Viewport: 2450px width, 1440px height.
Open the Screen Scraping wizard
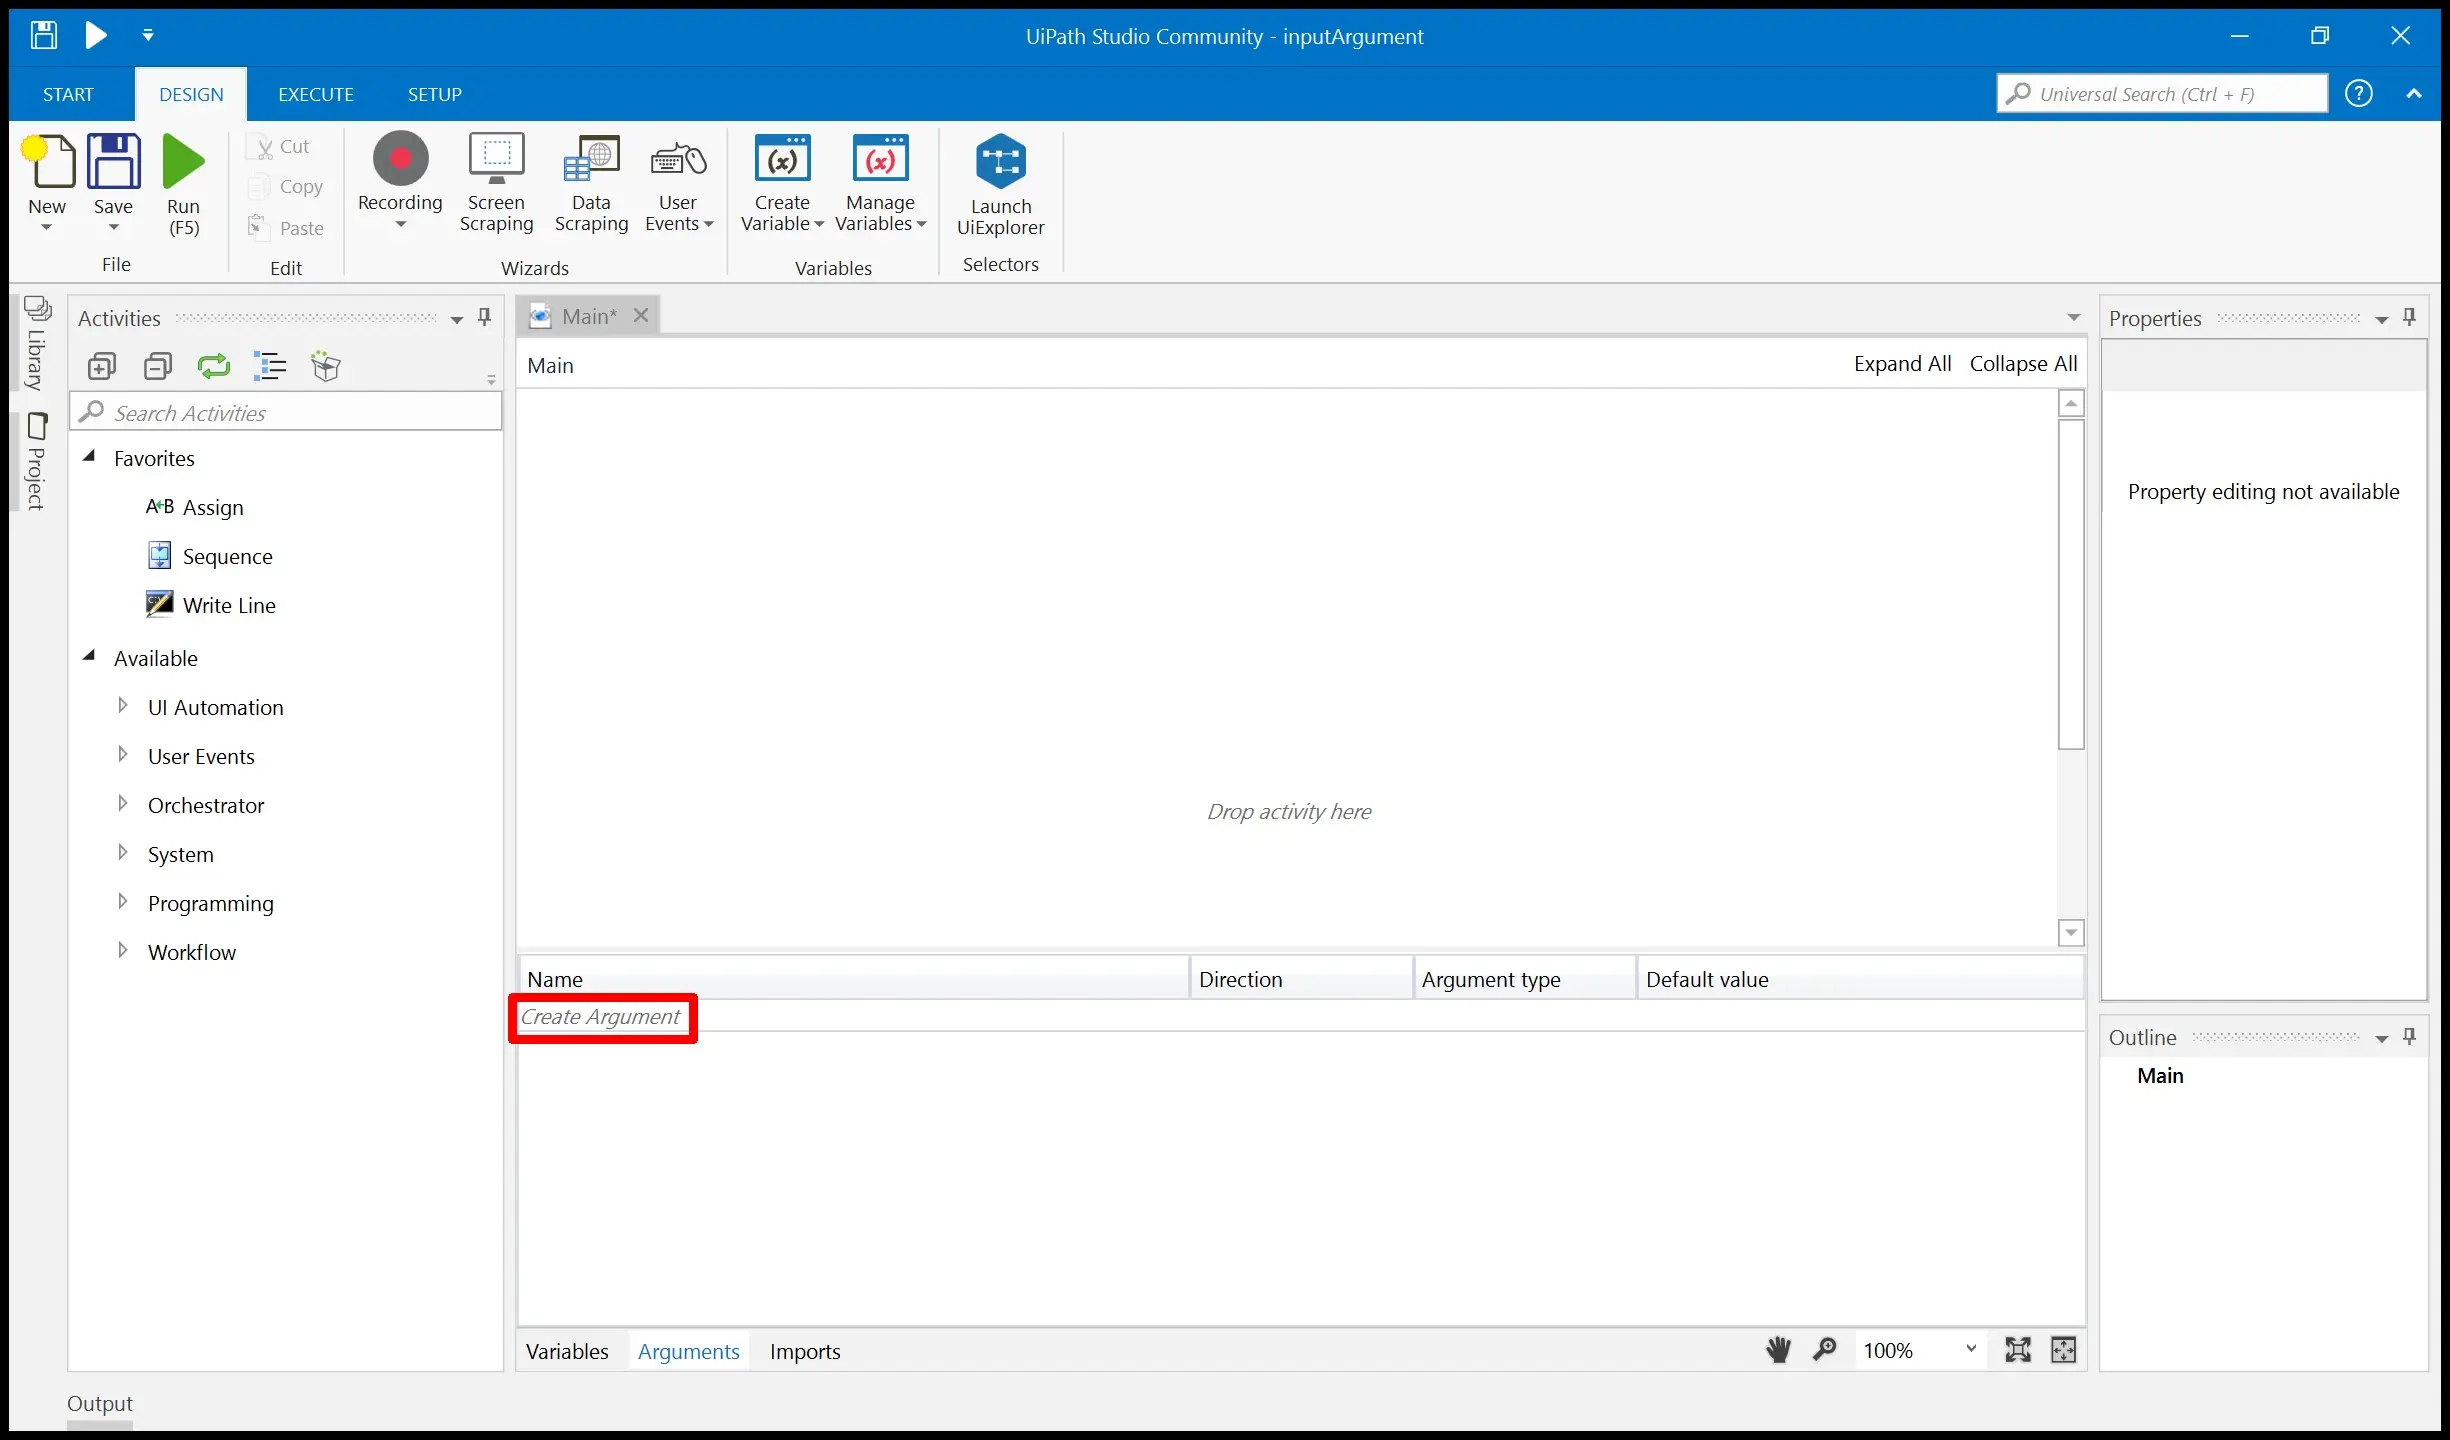pos(496,183)
